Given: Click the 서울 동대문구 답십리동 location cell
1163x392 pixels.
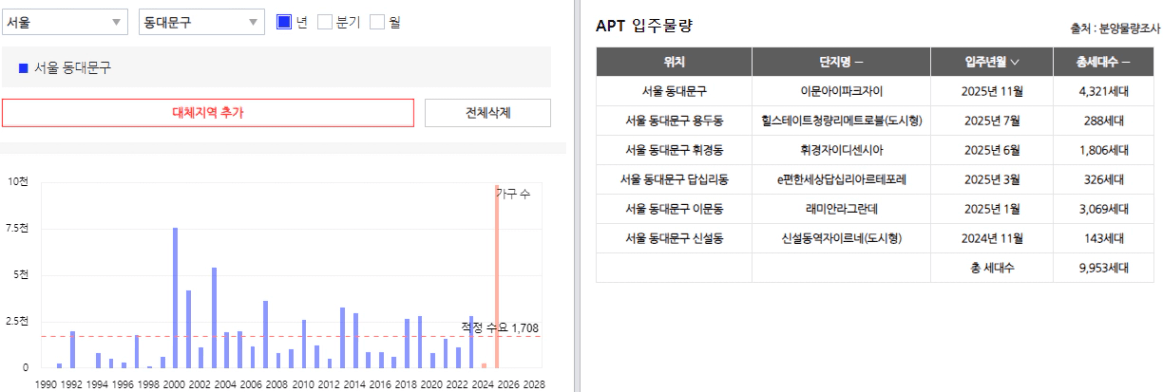Looking at the screenshot, I should (674, 179).
